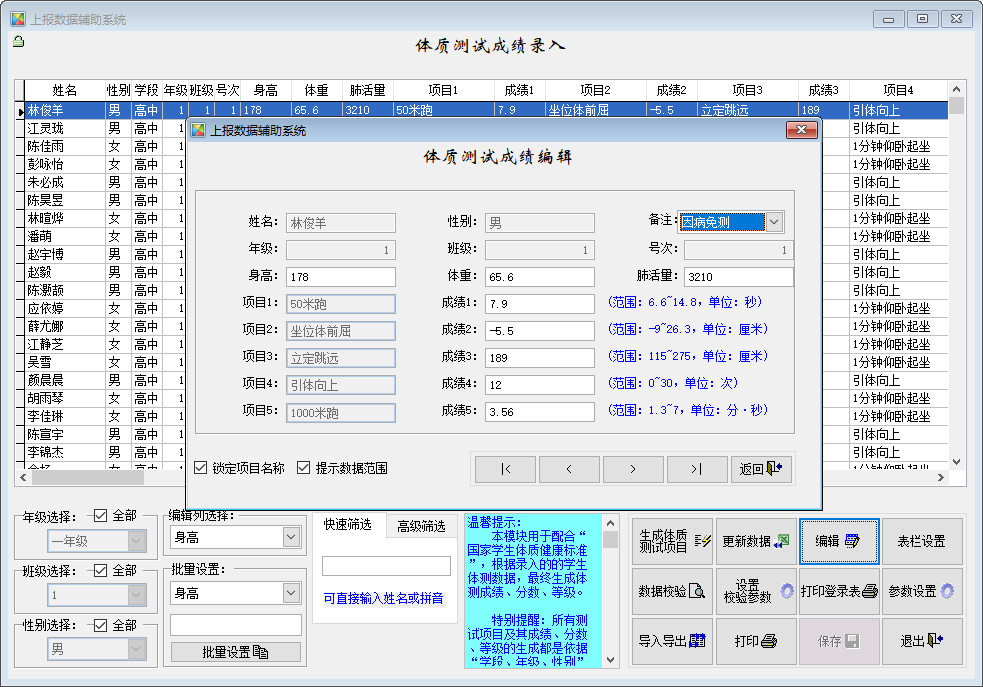The height and width of the screenshot is (687, 983).
Task: Click the quick filter search box
Action: coord(386,566)
